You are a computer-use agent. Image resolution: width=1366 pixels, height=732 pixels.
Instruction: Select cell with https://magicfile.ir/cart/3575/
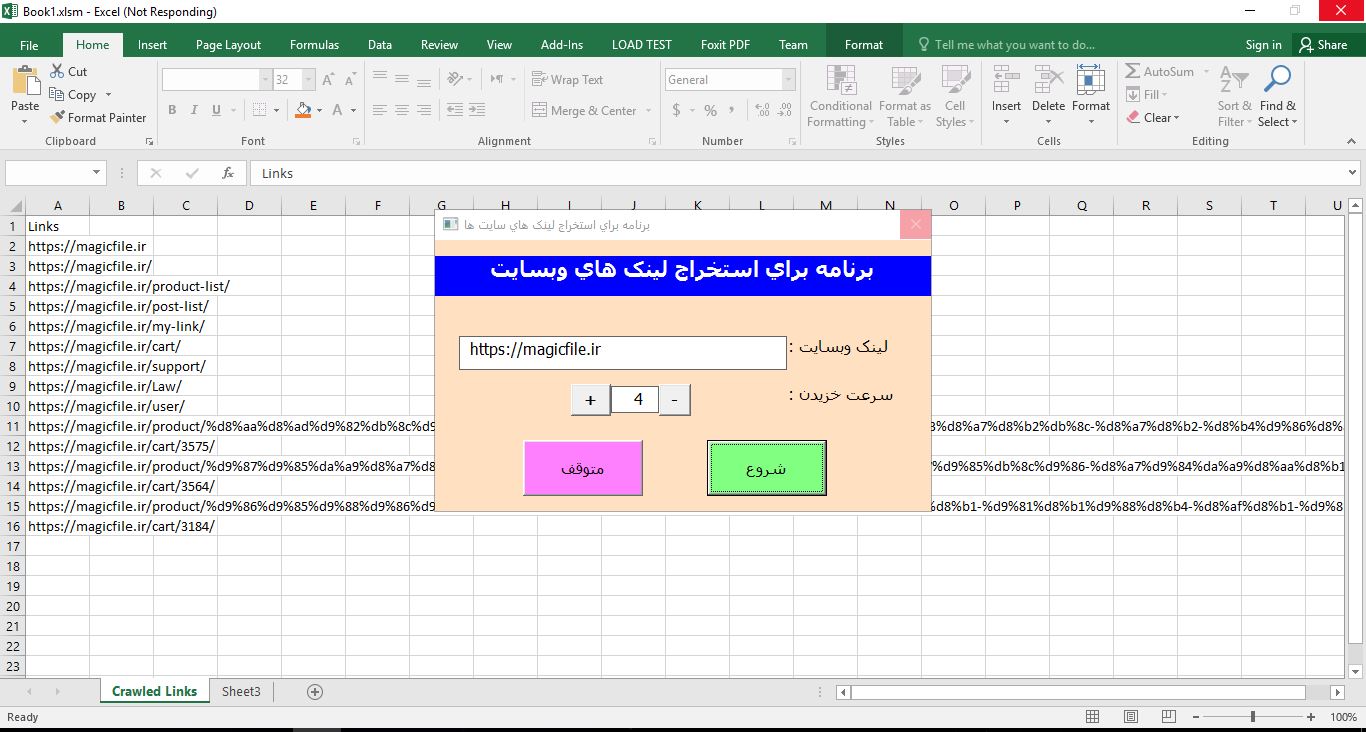pos(58,446)
